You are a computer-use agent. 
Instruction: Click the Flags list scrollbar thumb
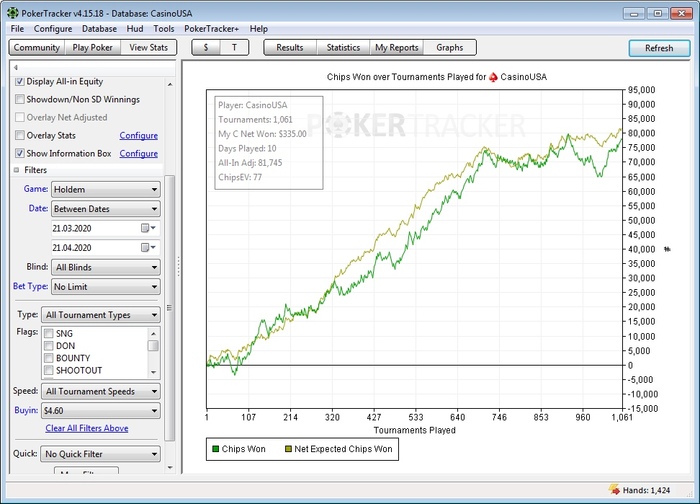pos(153,345)
